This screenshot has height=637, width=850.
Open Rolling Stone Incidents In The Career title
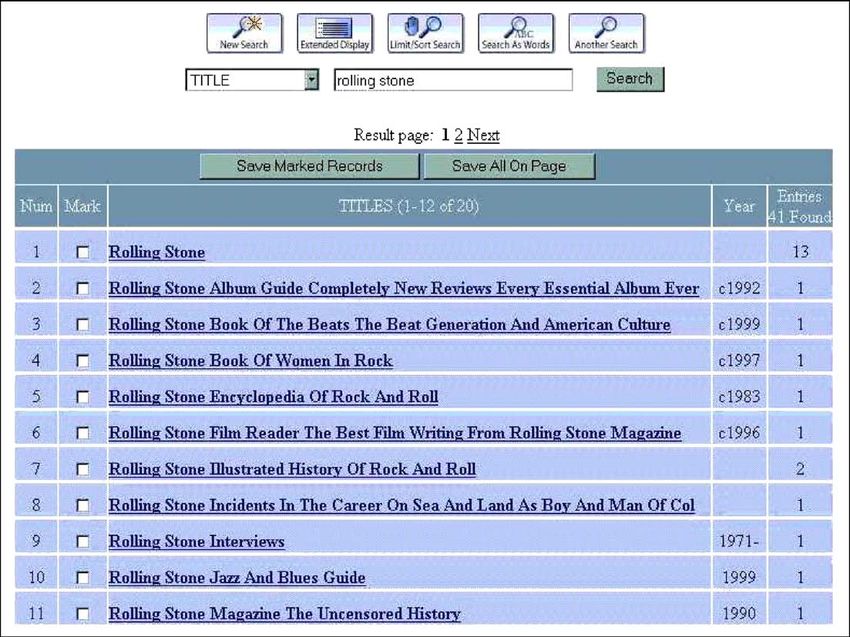click(402, 505)
